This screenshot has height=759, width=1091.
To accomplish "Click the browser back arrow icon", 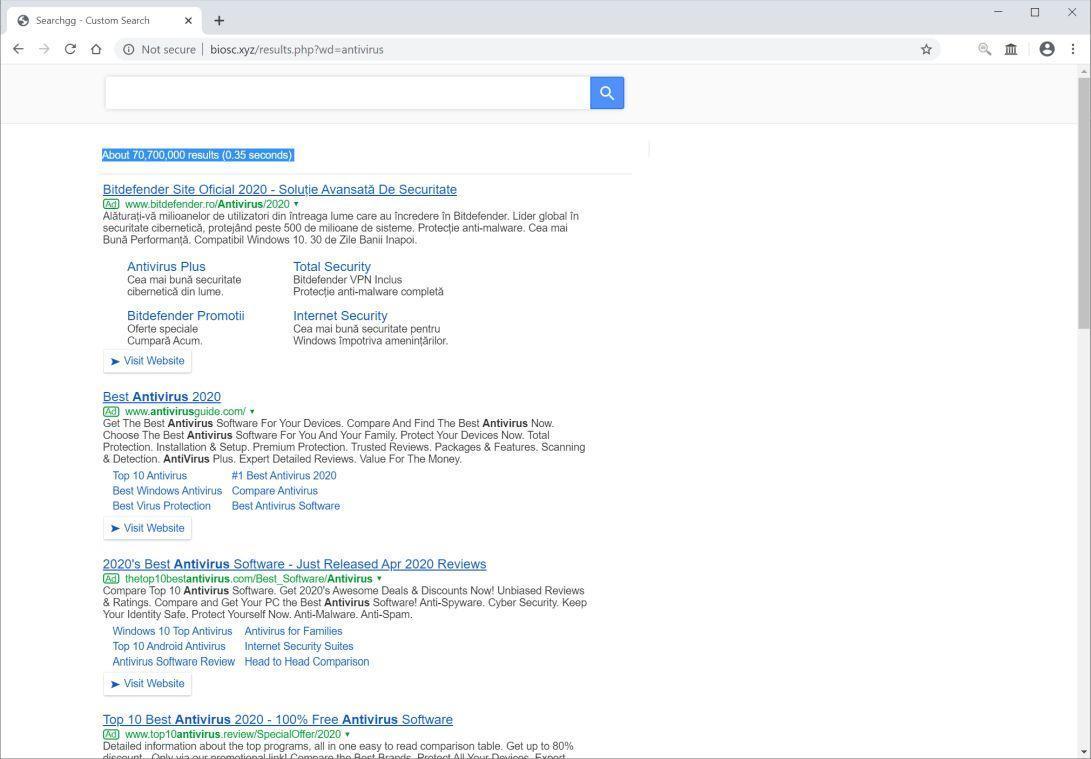I will coord(18,48).
